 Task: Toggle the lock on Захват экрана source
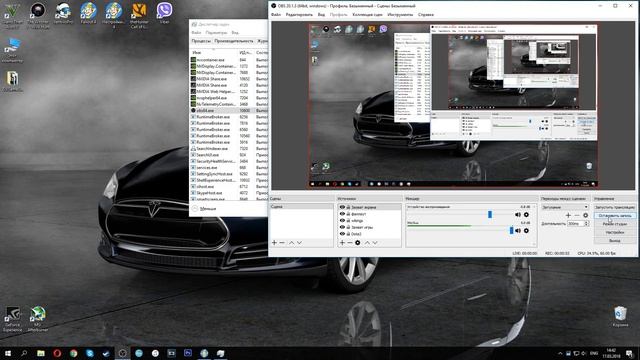(x=348, y=207)
